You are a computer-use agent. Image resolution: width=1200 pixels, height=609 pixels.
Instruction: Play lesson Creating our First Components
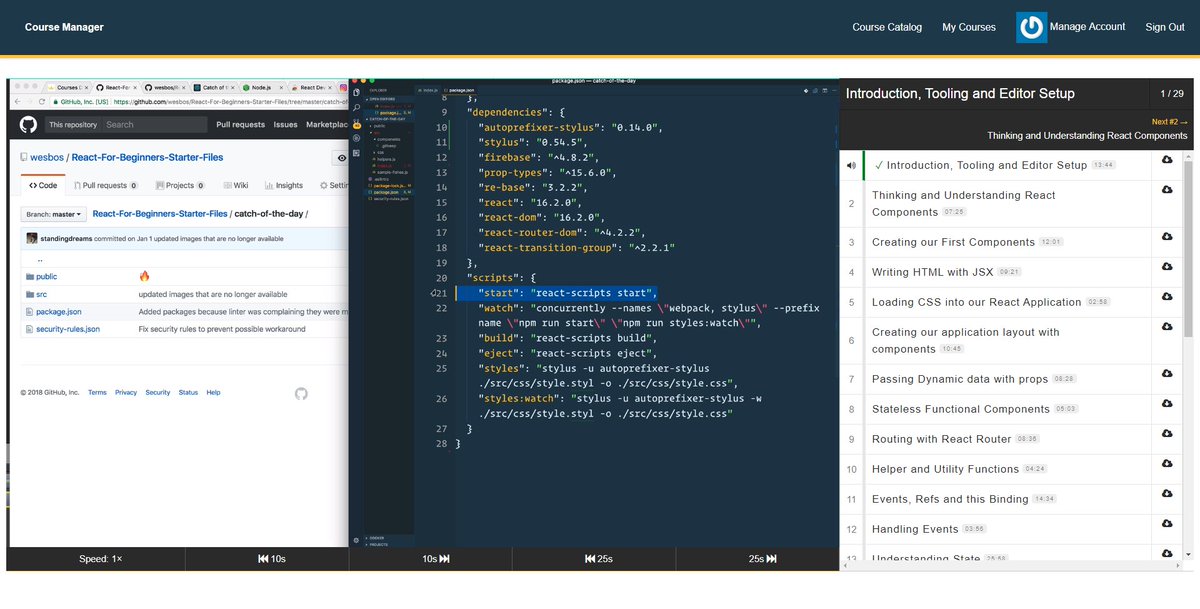click(953, 242)
